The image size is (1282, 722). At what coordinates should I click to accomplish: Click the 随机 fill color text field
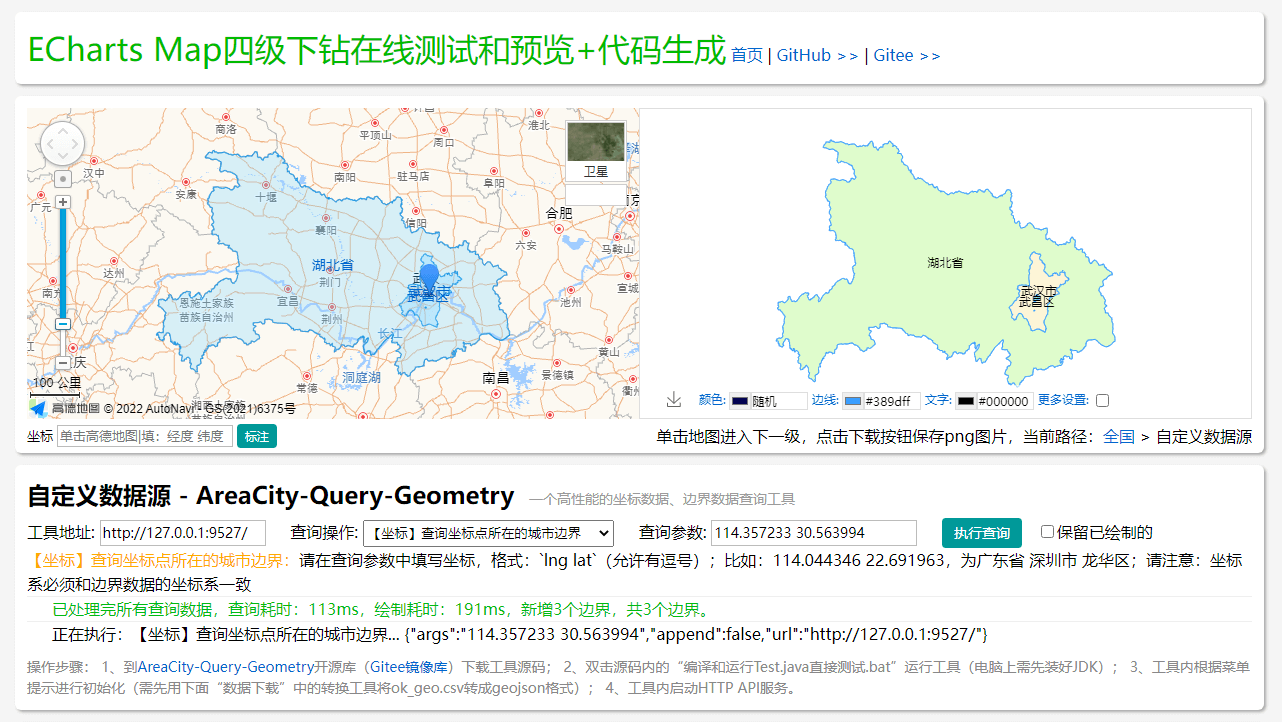click(778, 401)
